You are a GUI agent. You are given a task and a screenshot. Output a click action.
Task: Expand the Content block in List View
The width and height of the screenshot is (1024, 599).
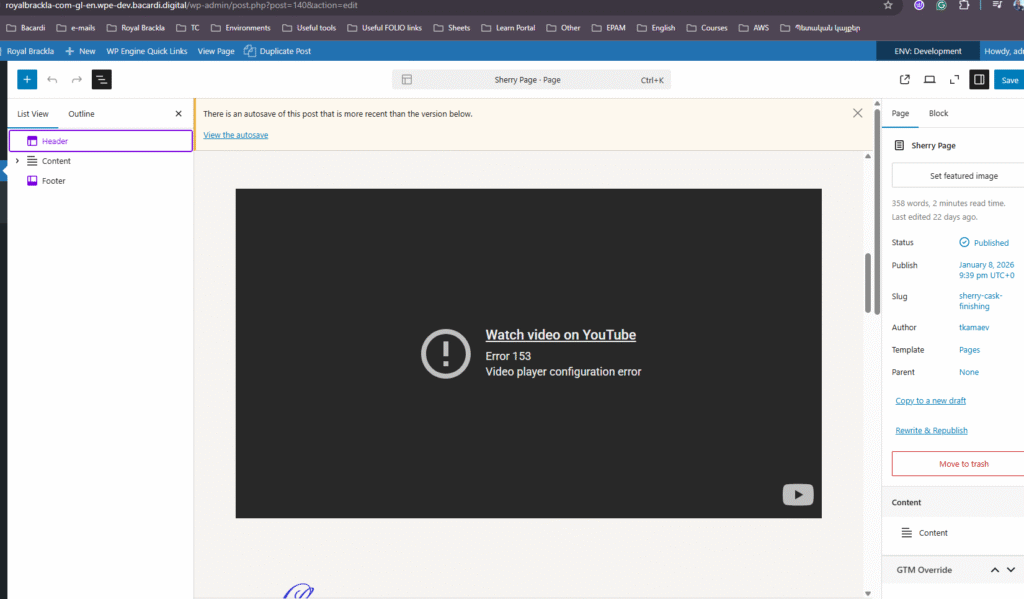[17, 161]
